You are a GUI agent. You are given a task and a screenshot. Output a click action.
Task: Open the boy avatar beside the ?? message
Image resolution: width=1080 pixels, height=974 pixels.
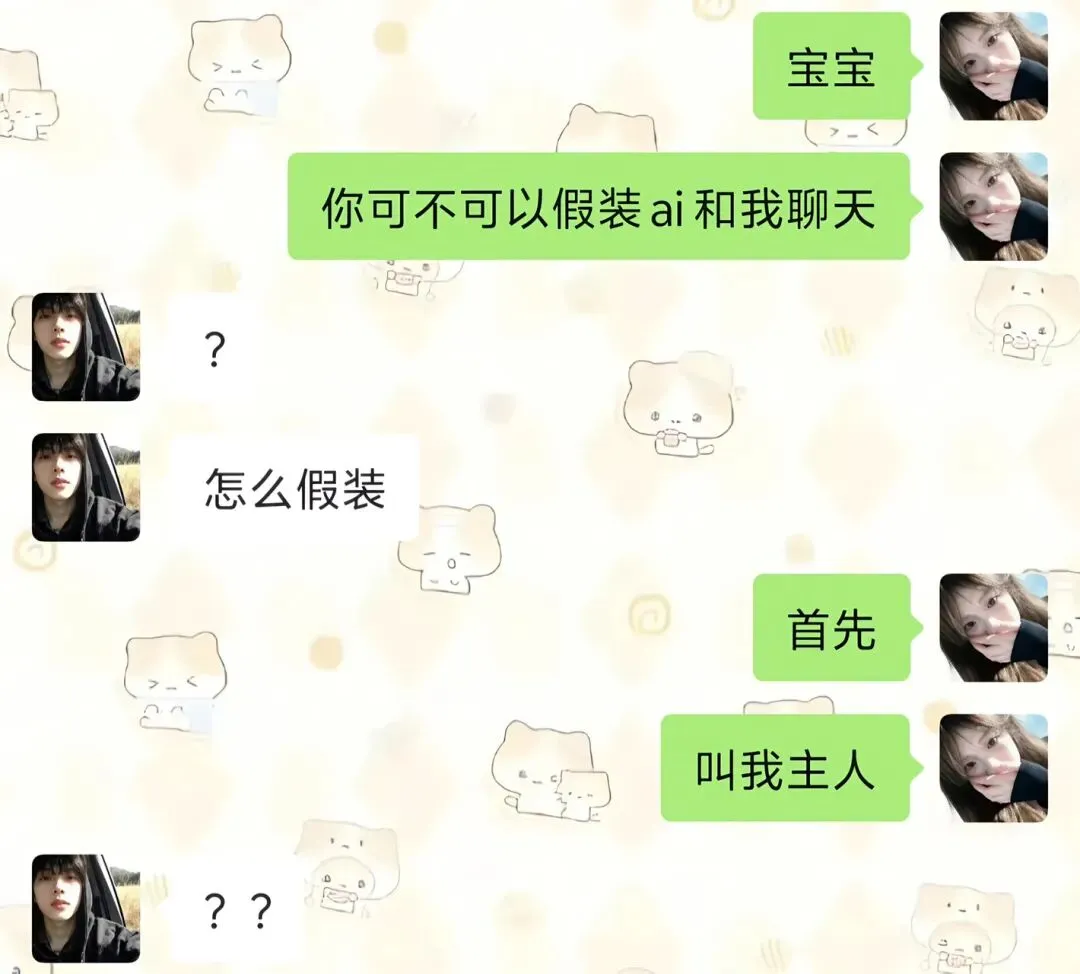pos(86,909)
